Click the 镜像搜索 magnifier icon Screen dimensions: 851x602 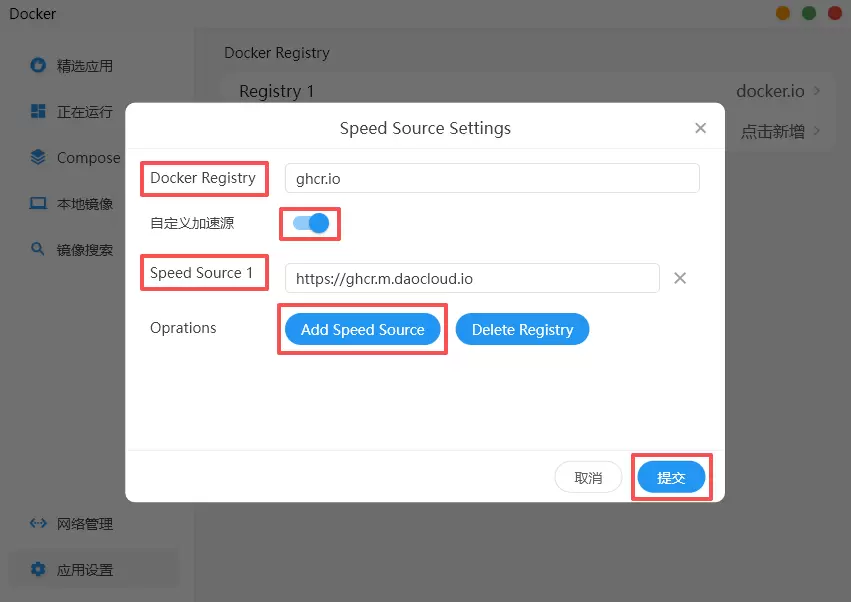pos(38,250)
